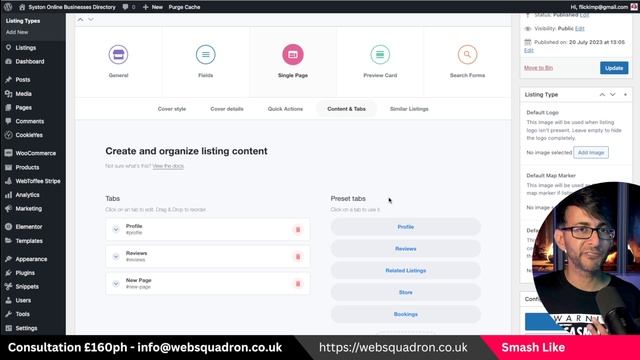Open the General settings icon
Viewport: 640px width, 360px height.
tap(118, 54)
